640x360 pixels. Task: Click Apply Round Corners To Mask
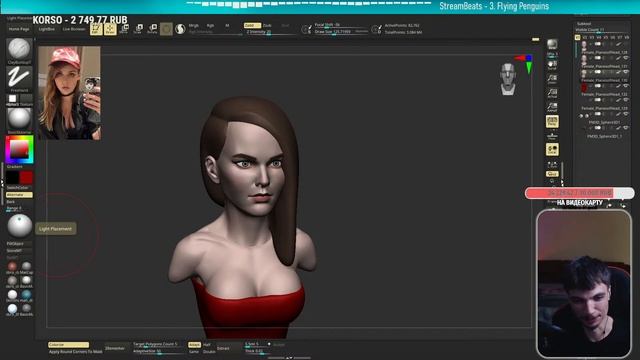pos(76,351)
